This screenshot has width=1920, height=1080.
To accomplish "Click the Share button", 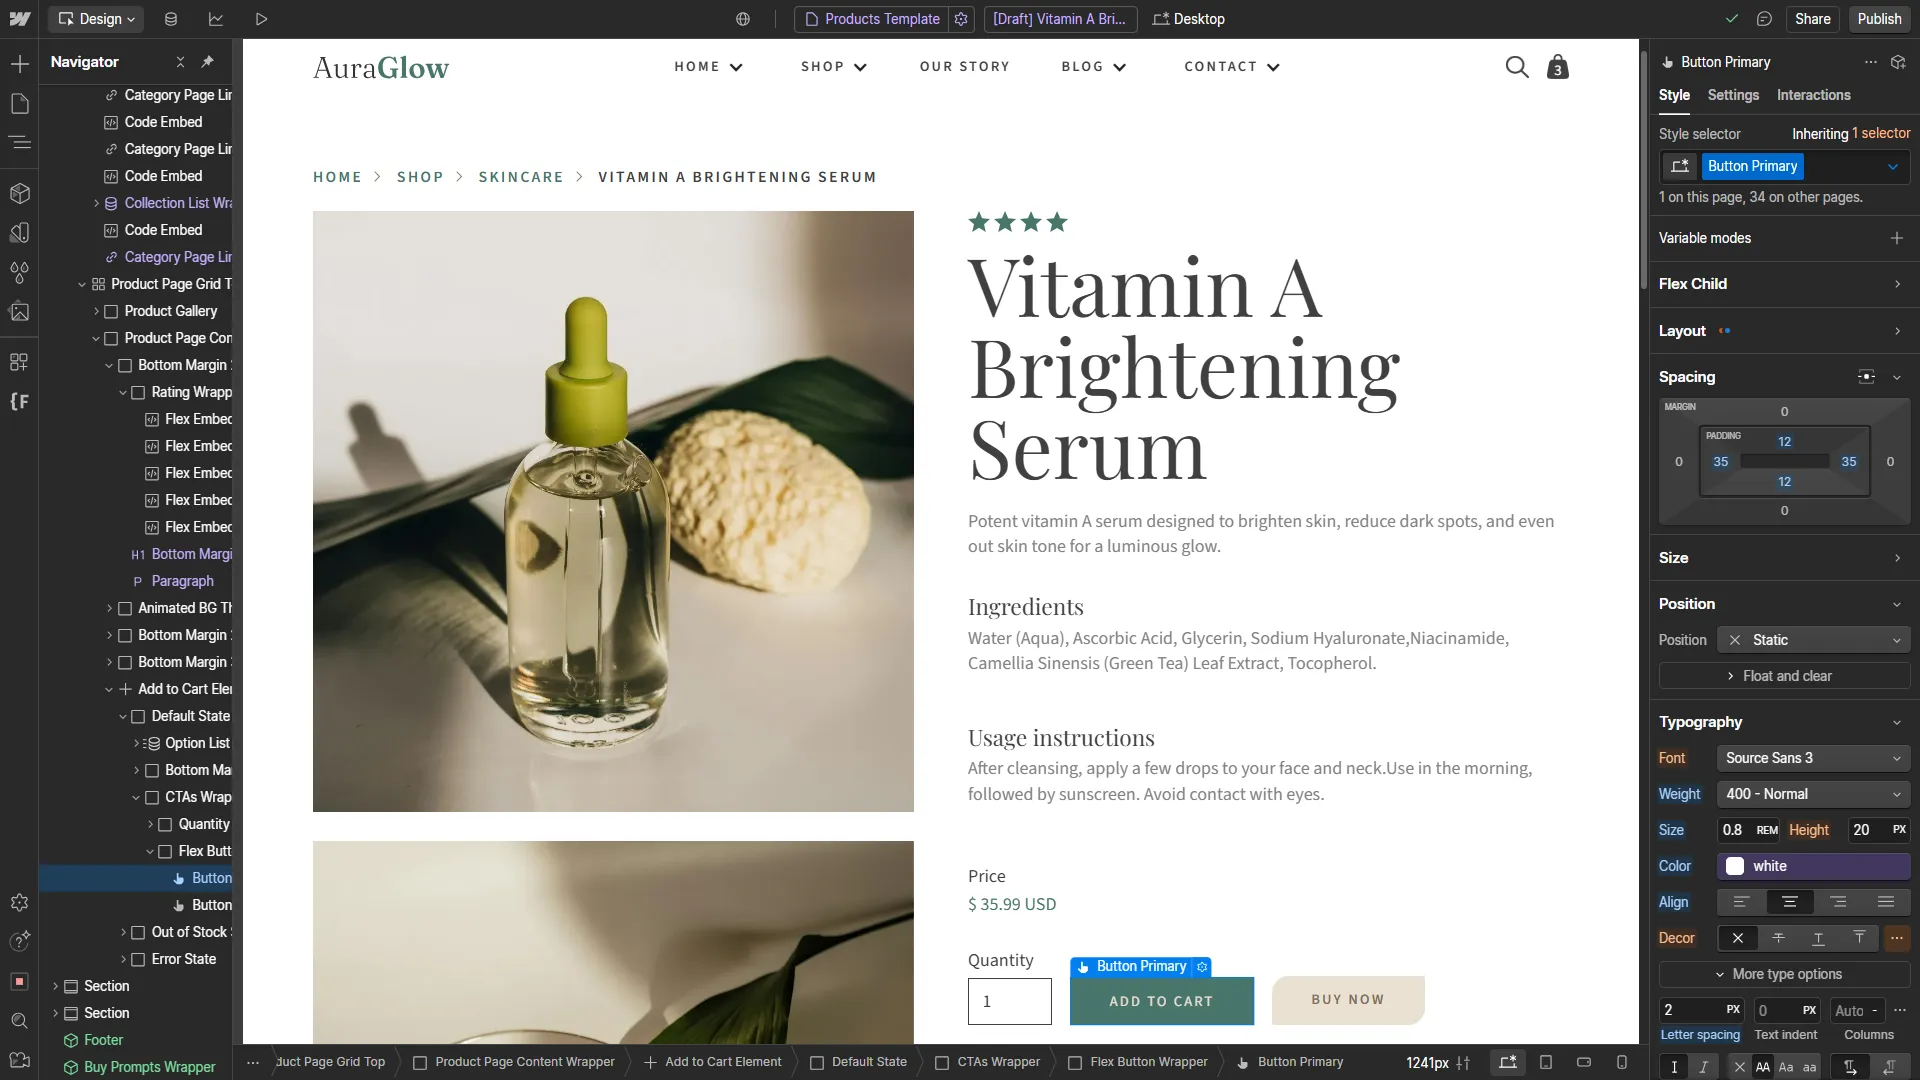I will [1812, 19].
